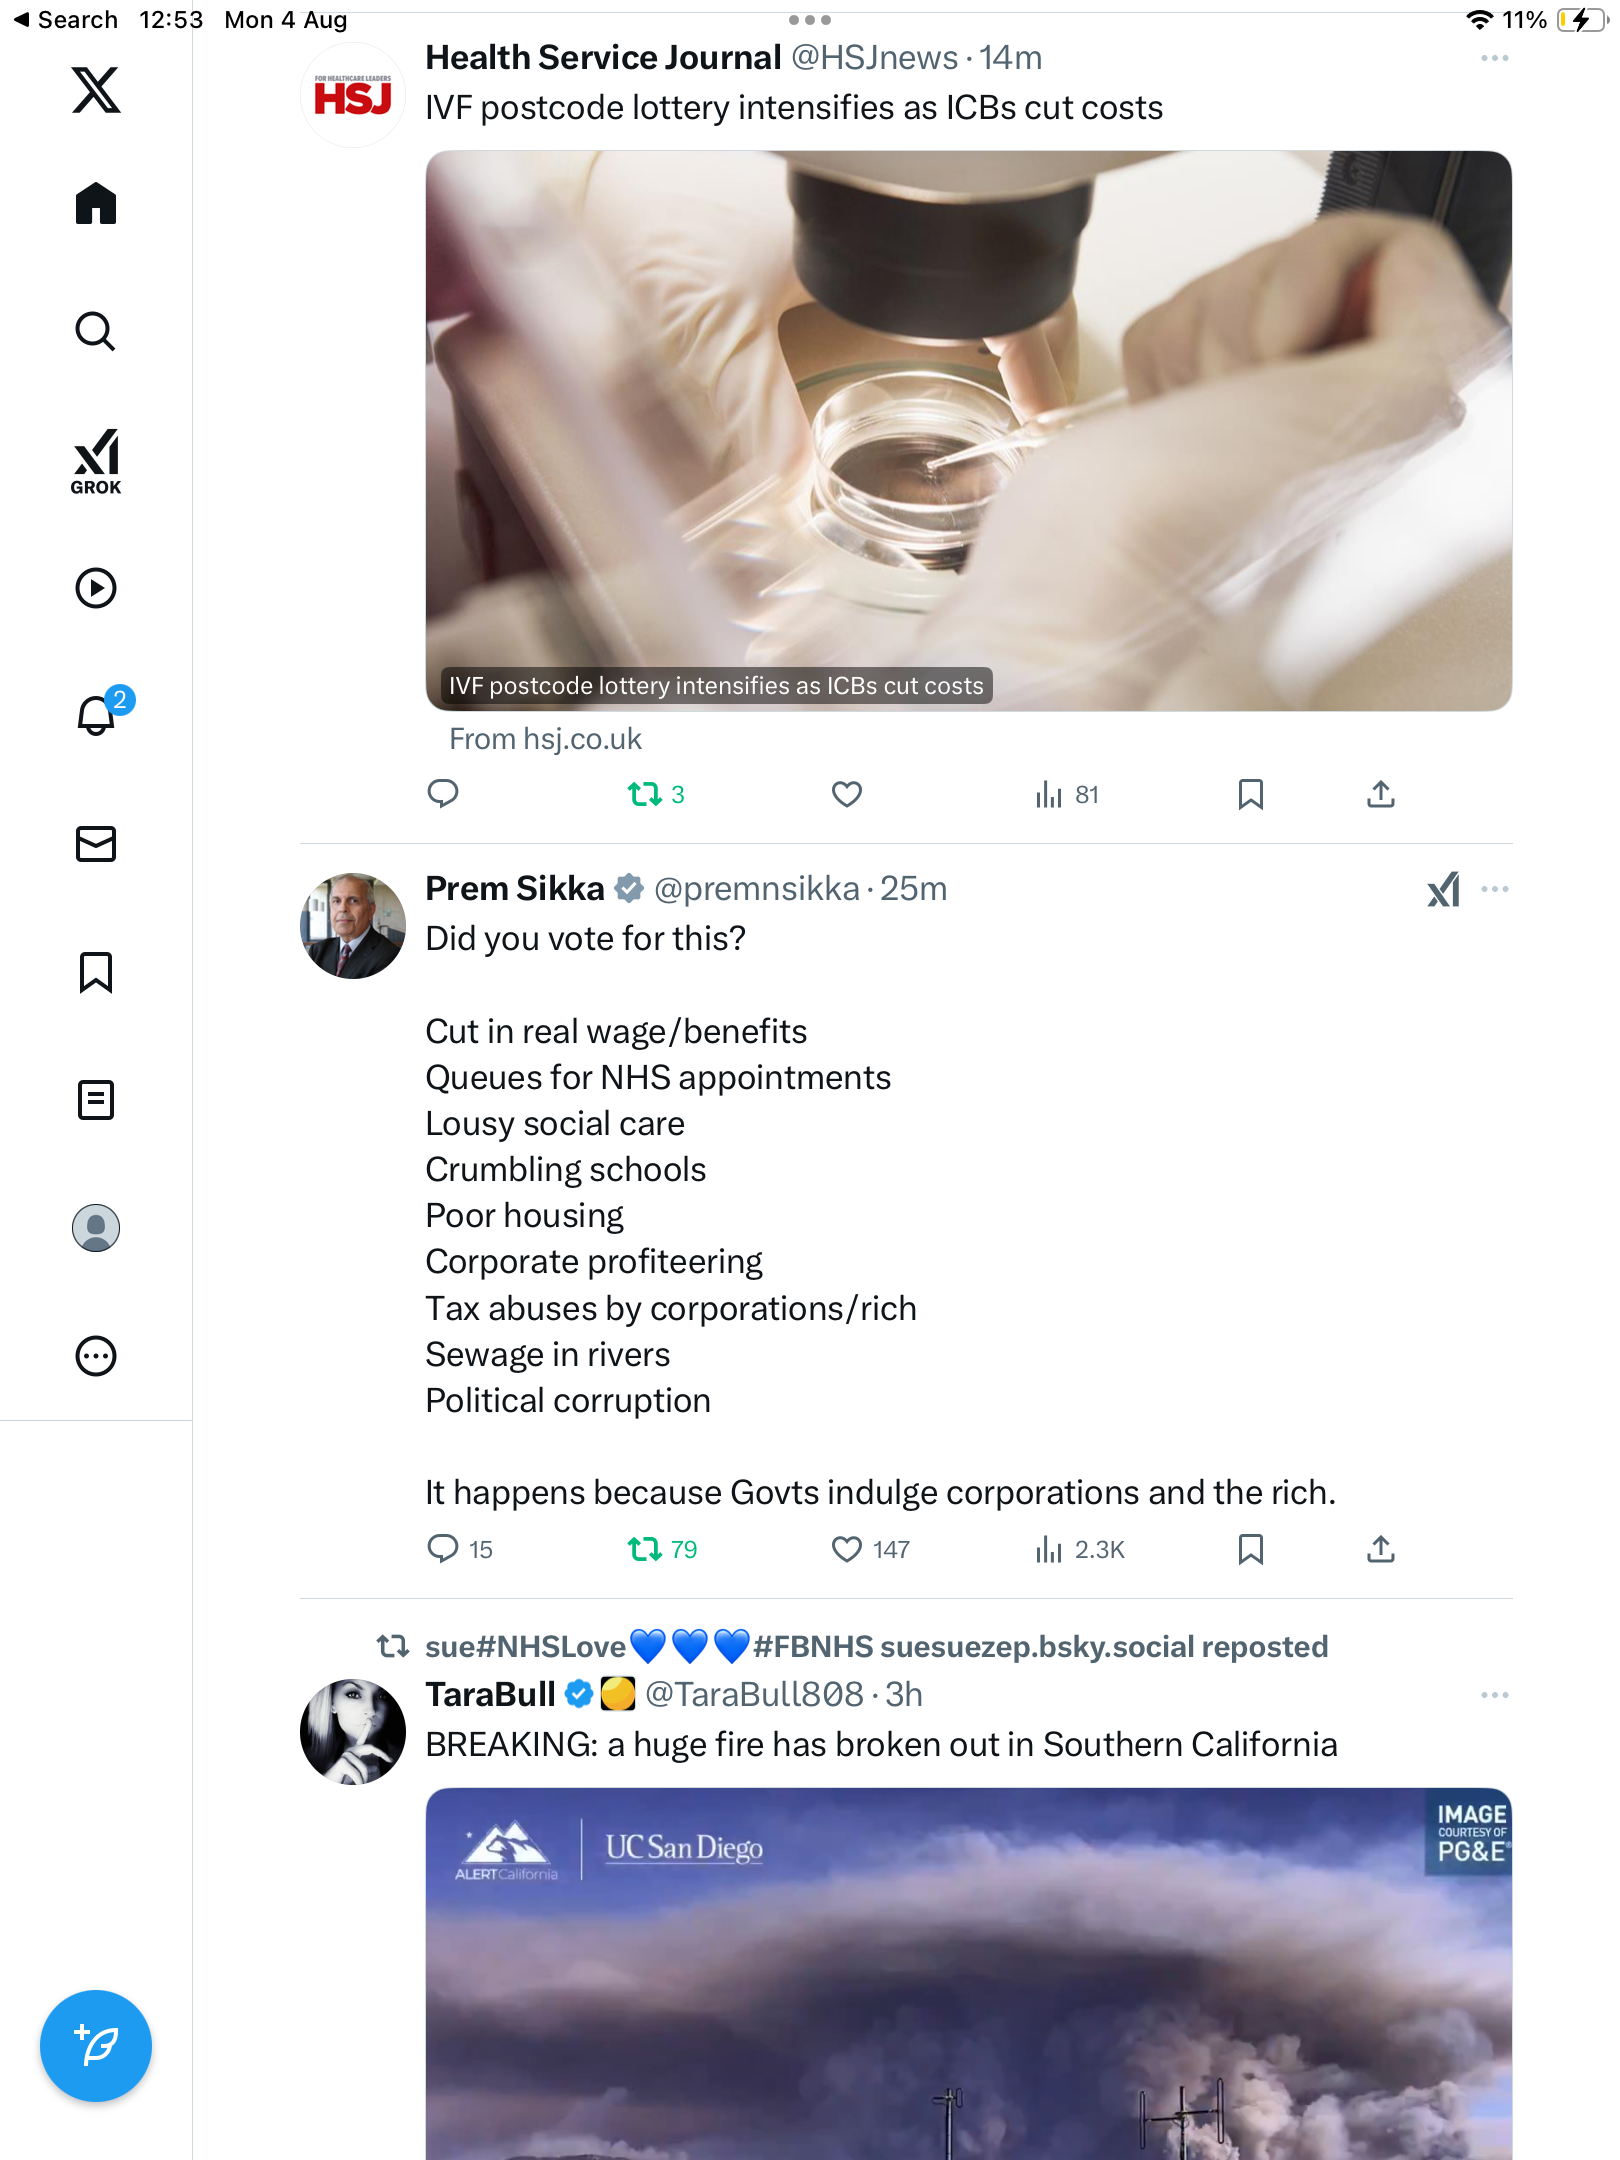1620x2160 pixels.
Task: Expand the sidebar More menu circle
Action: coord(96,1356)
